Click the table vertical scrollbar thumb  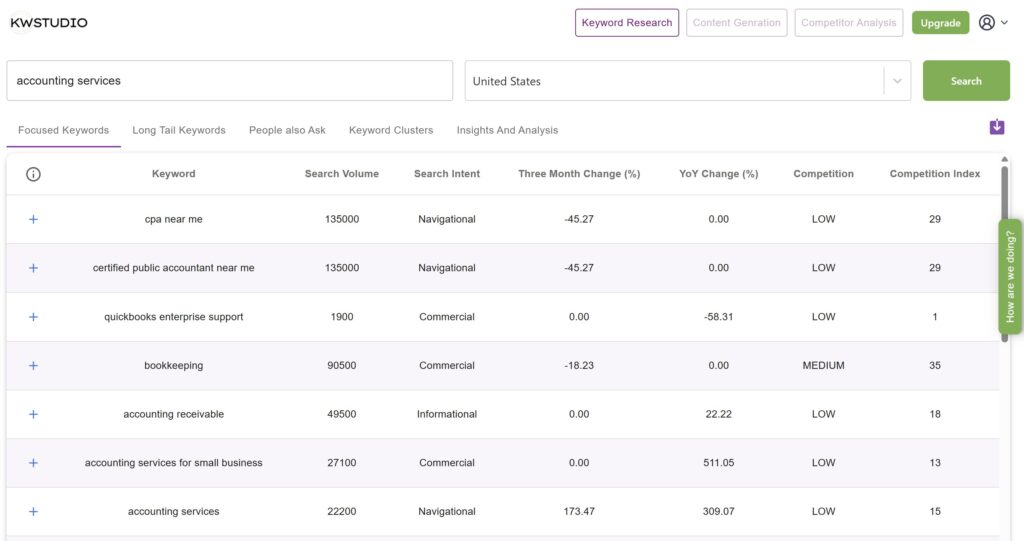click(1004, 252)
